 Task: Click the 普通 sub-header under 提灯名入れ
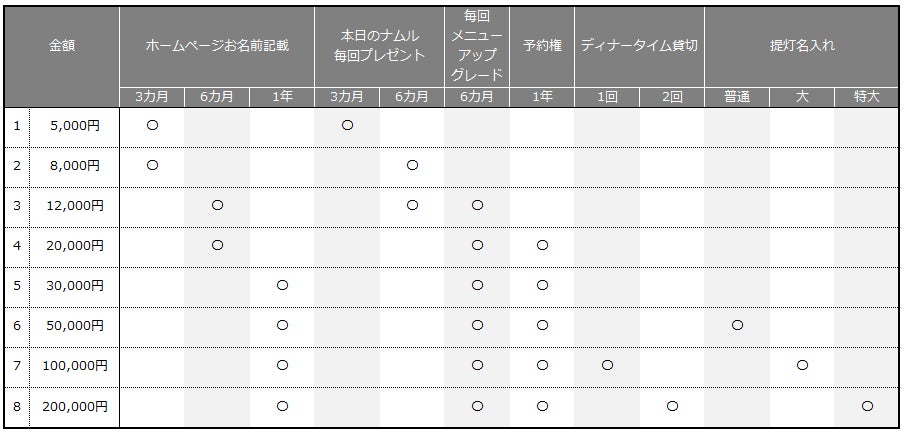tap(737, 97)
